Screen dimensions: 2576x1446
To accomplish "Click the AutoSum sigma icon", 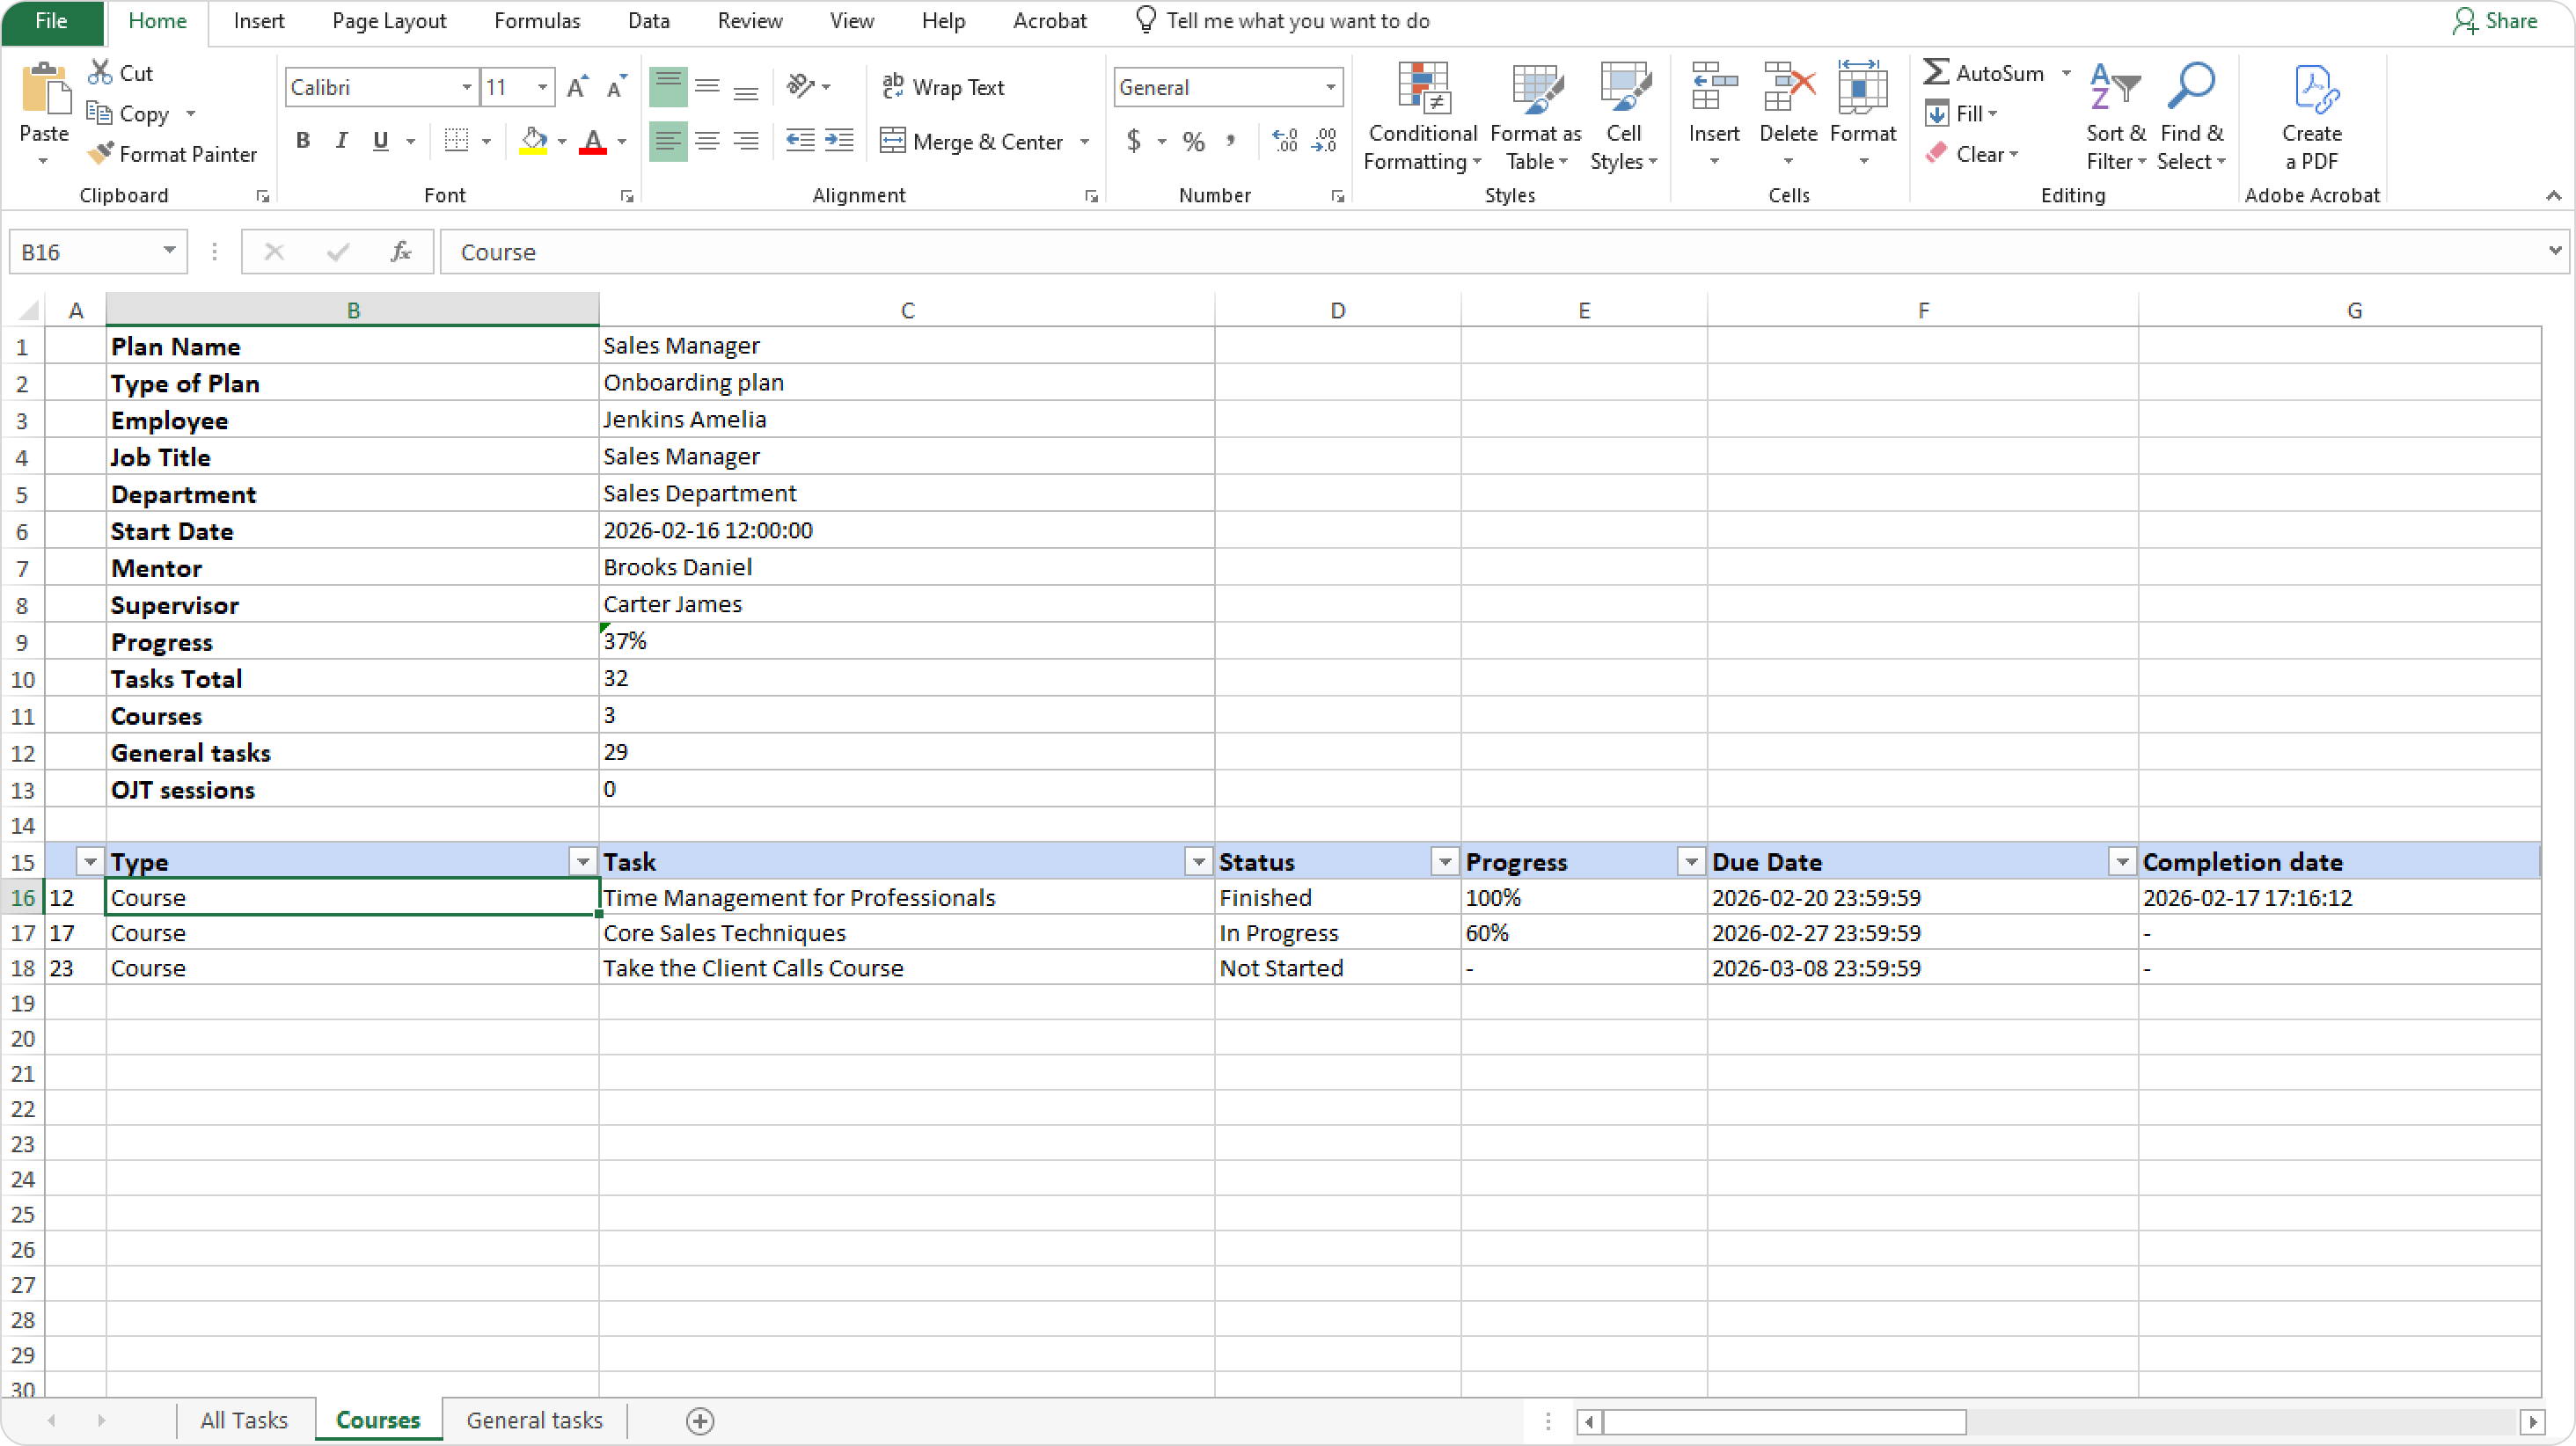I will [x=1936, y=72].
